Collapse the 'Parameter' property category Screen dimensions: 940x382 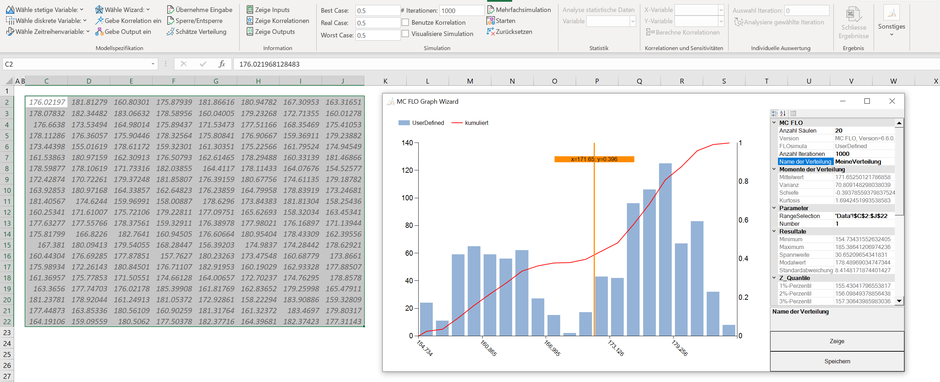click(x=774, y=207)
